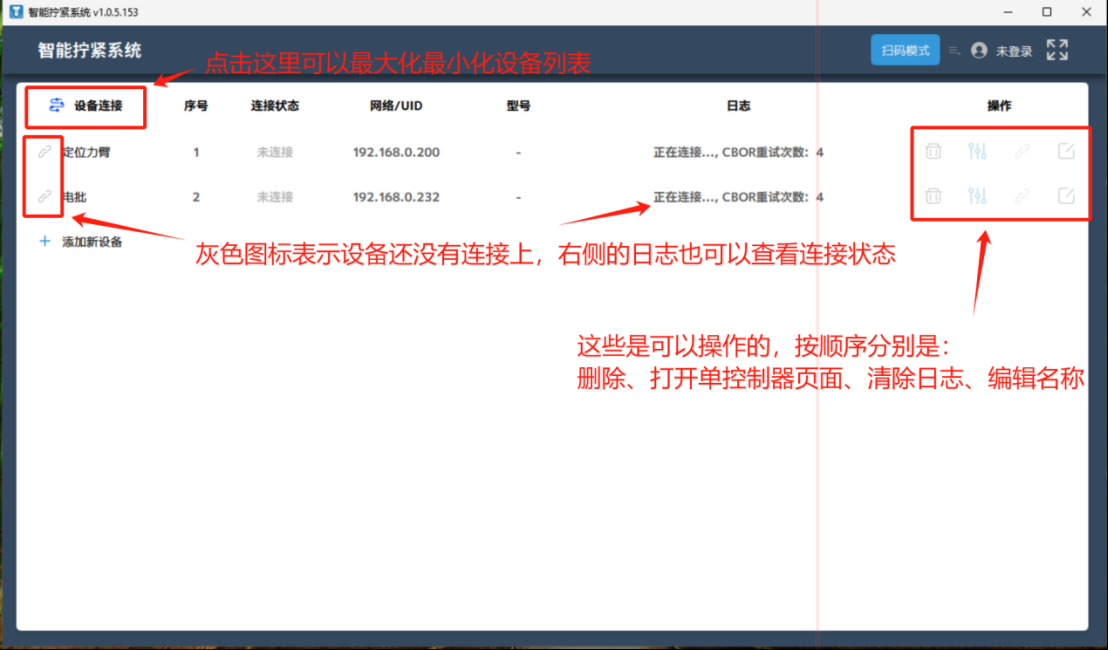This screenshot has width=1108, height=650.
Task: Clear the log in the 电批 row
Action: (1022, 196)
